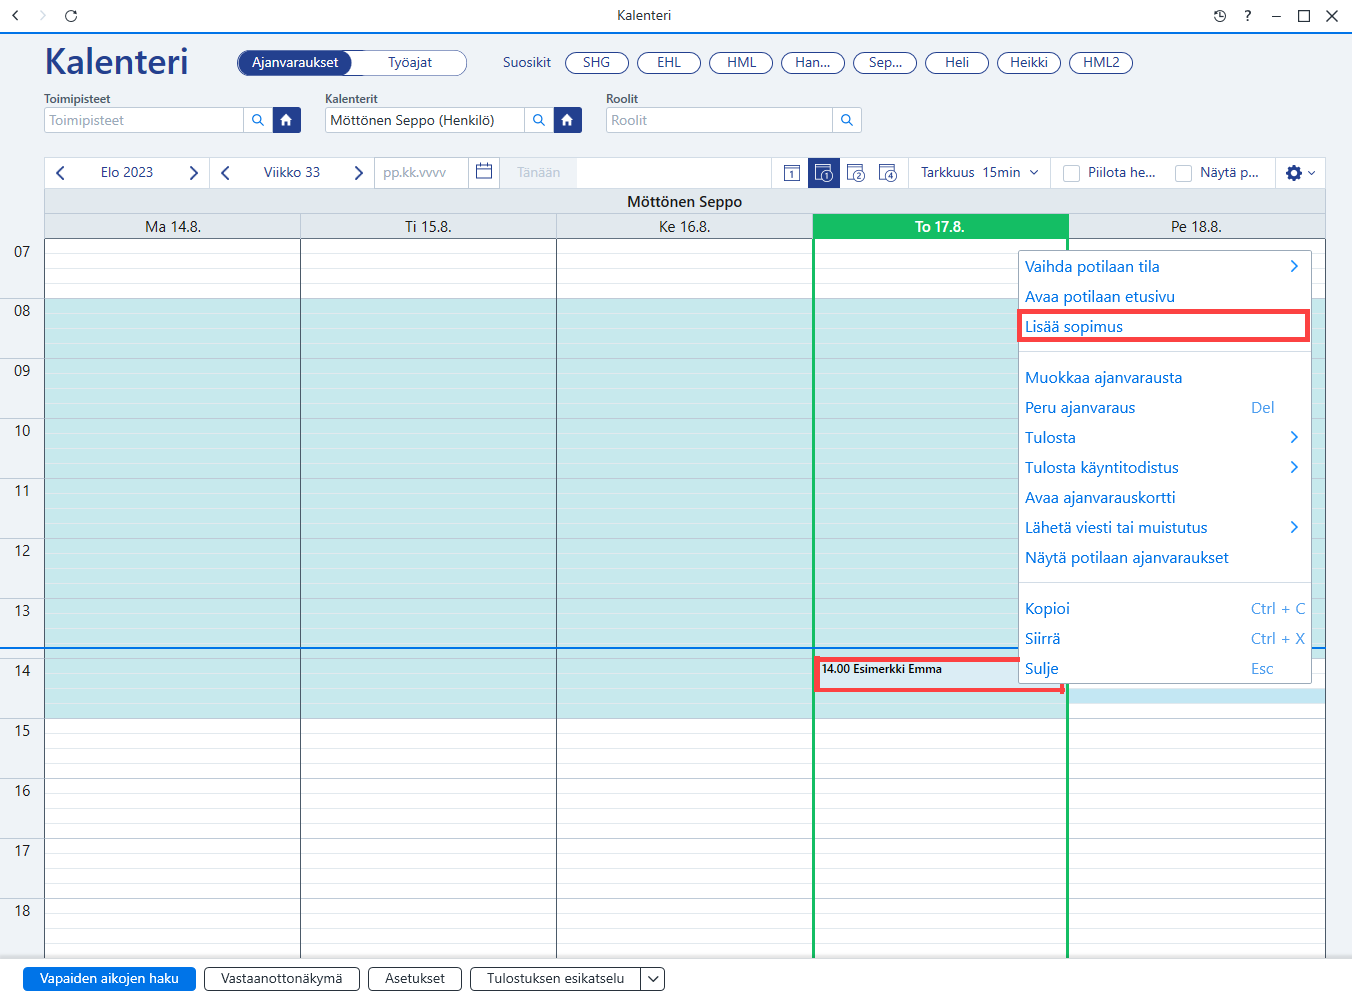The width and height of the screenshot is (1352, 997).
Task: Open the history clock icon in title bar
Action: (1219, 16)
